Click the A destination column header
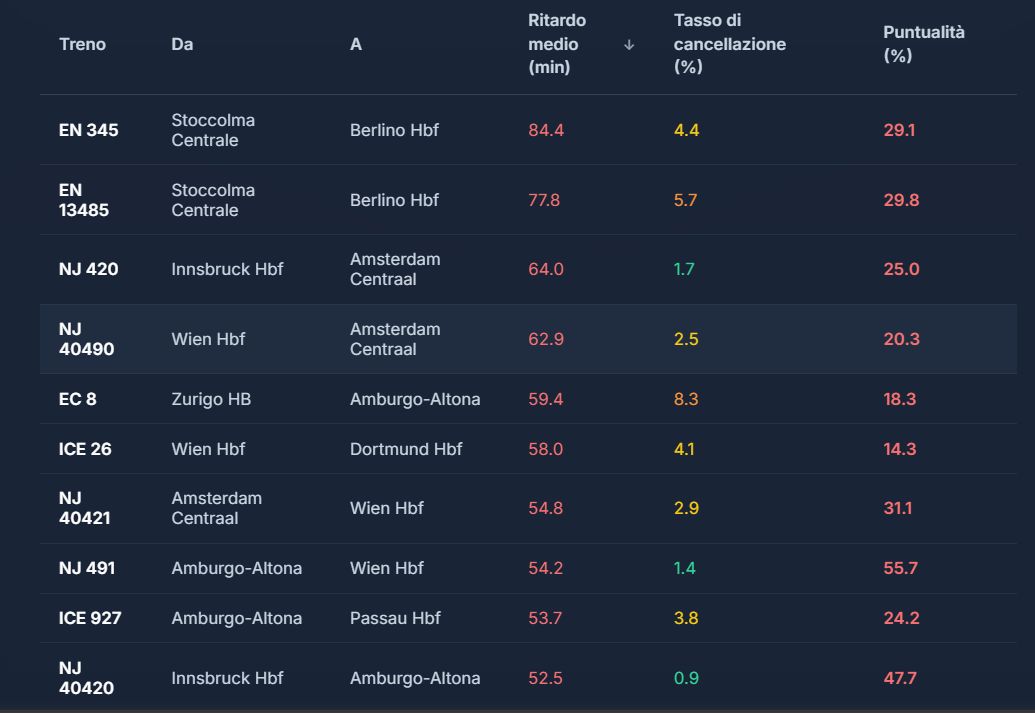 pyautogui.click(x=356, y=44)
